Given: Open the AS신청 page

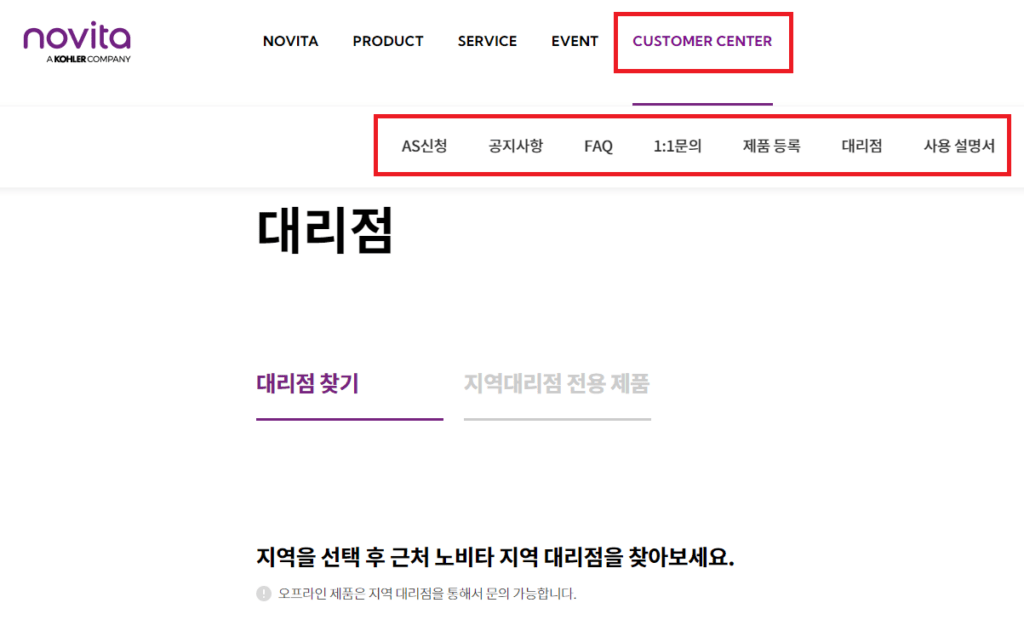Looking at the screenshot, I should pyautogui.click(x=423, y=146).
